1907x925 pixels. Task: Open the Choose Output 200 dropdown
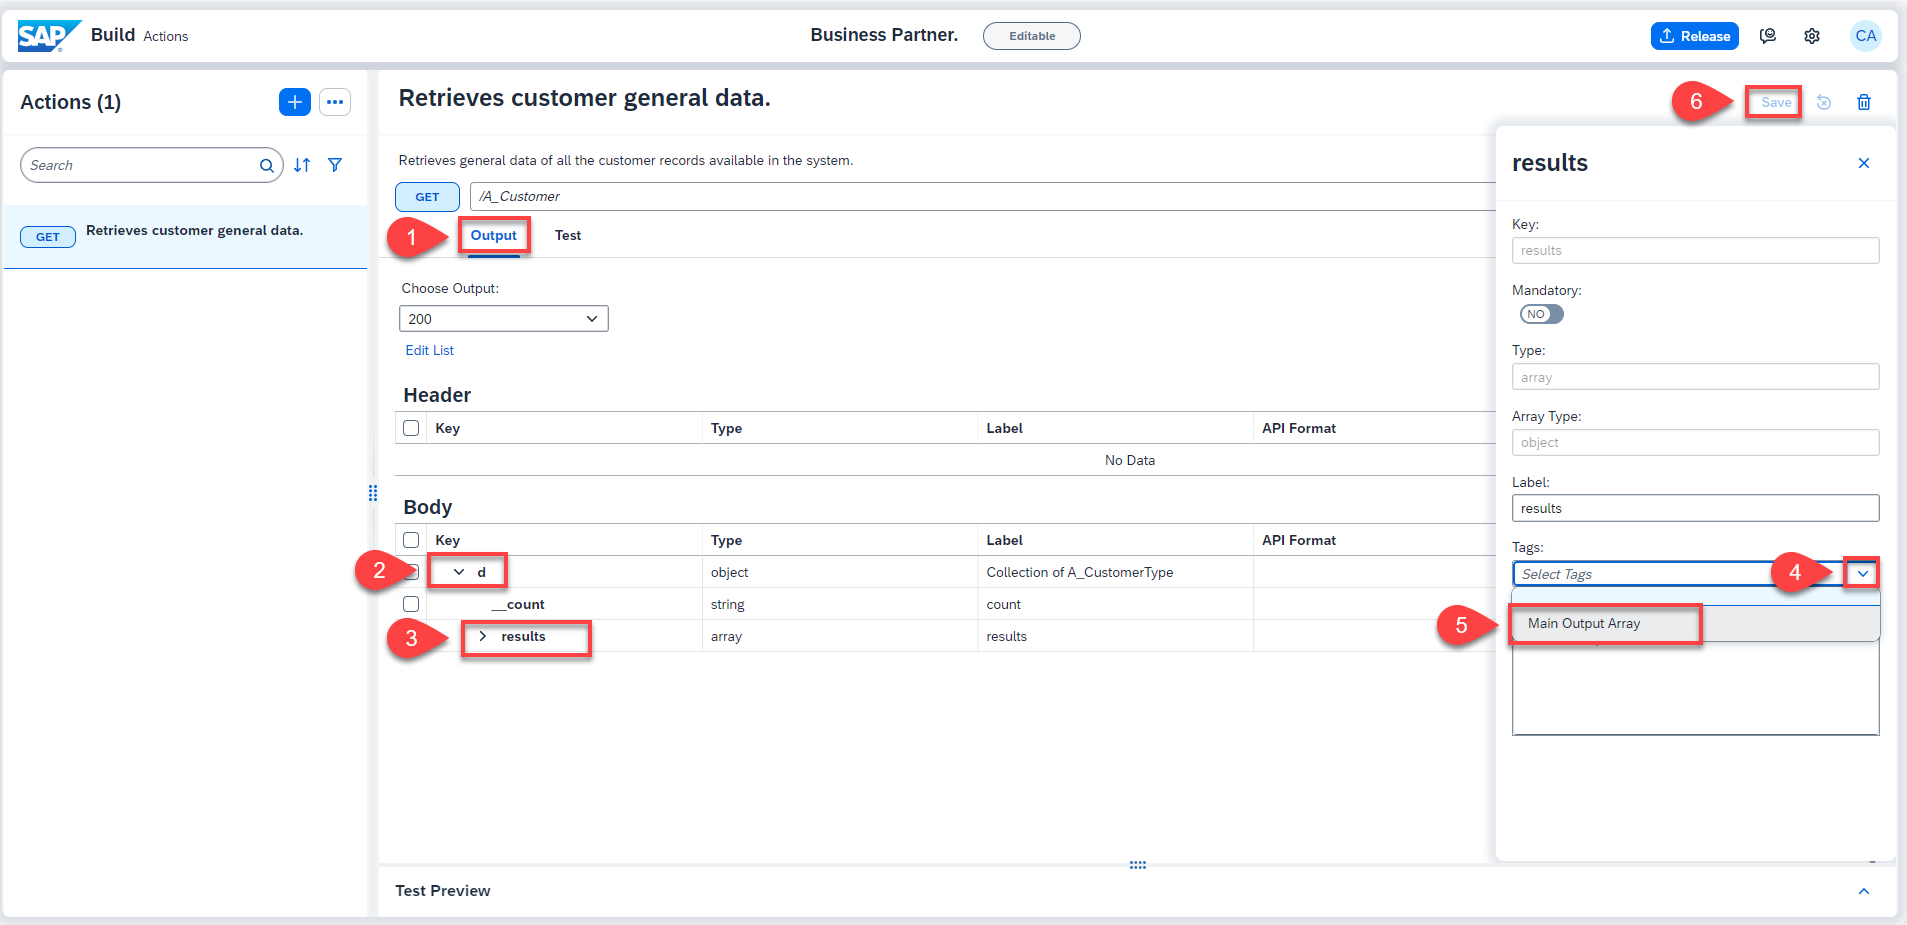504,319
